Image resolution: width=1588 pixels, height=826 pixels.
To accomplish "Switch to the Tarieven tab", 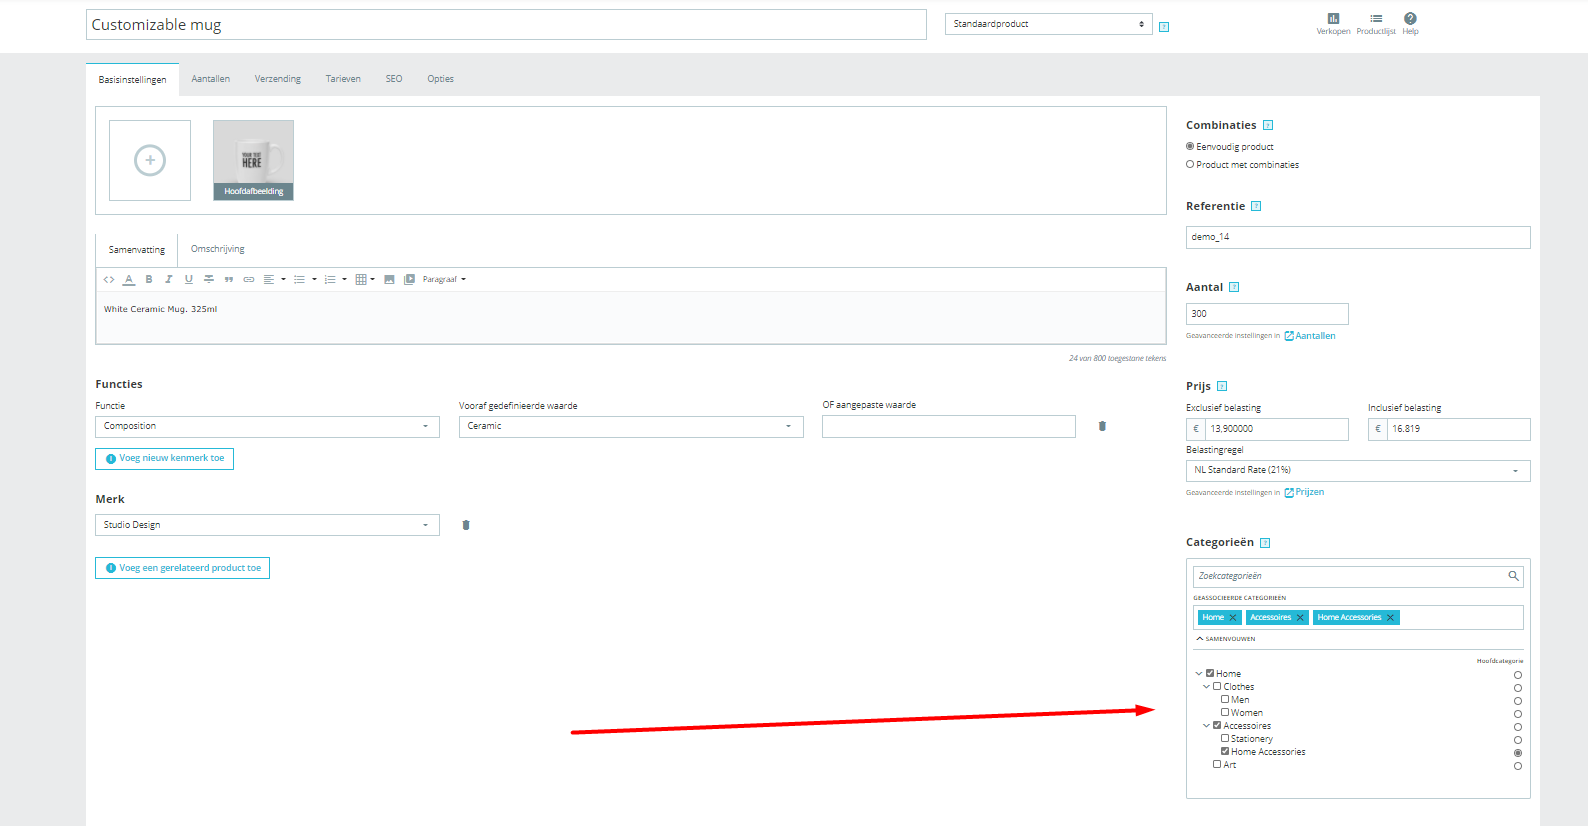I will pos(343,79).
